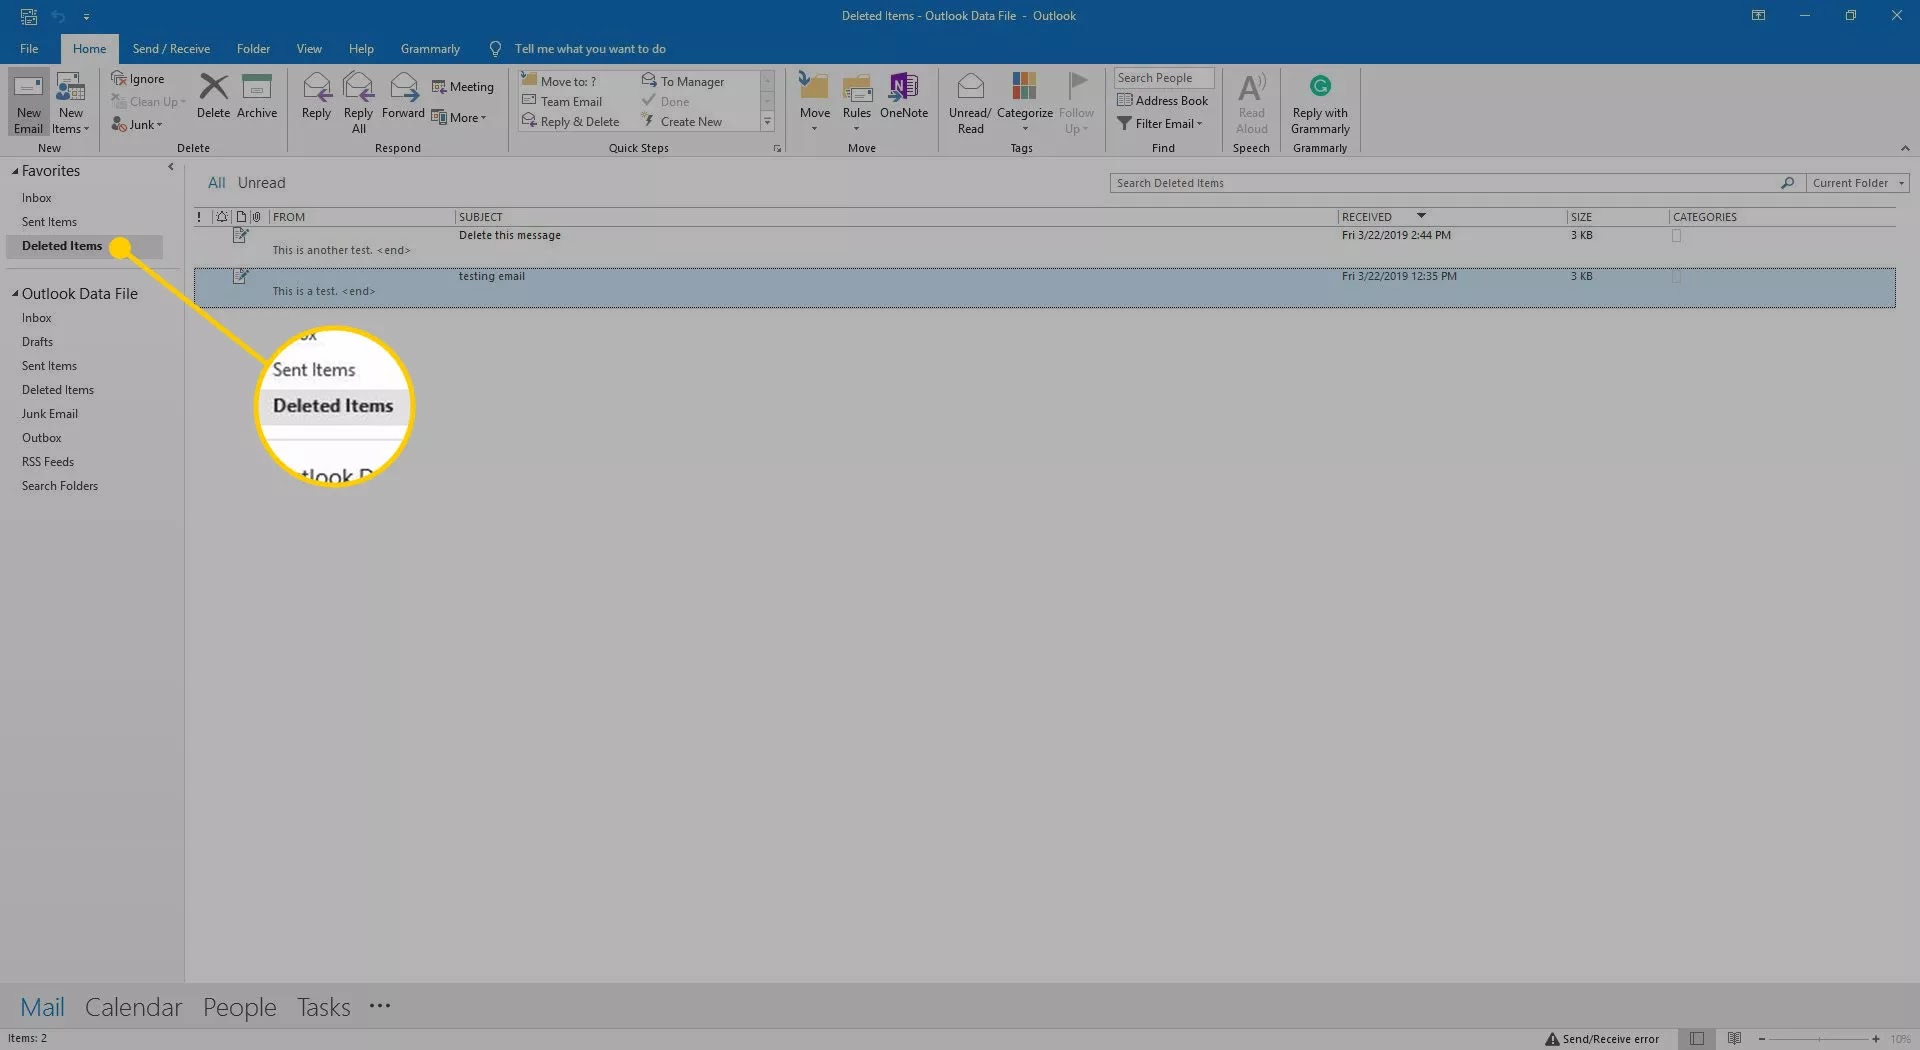Click the search magnifier icon
The image size is (1920, 1050).
tap(1787, 183)
